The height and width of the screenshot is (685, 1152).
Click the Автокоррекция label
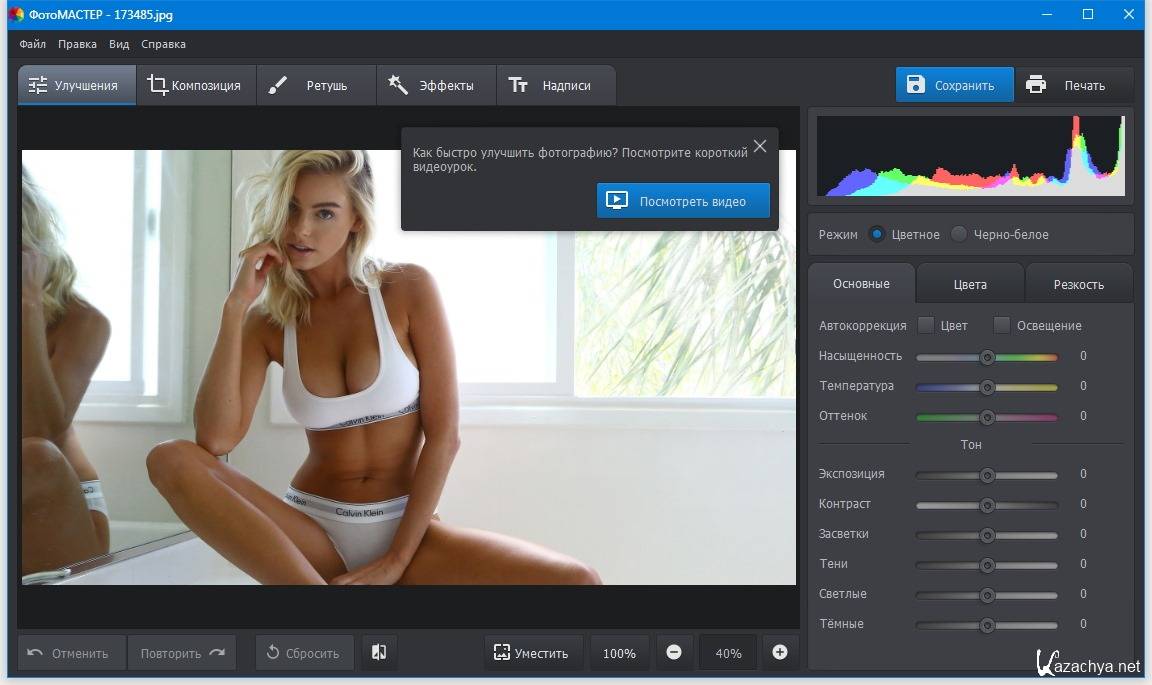863,326
